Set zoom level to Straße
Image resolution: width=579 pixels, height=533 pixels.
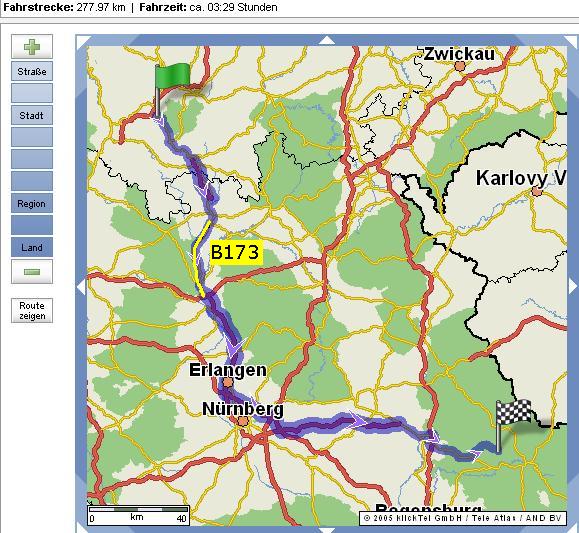pyautogui.click(x=32, y=71)
